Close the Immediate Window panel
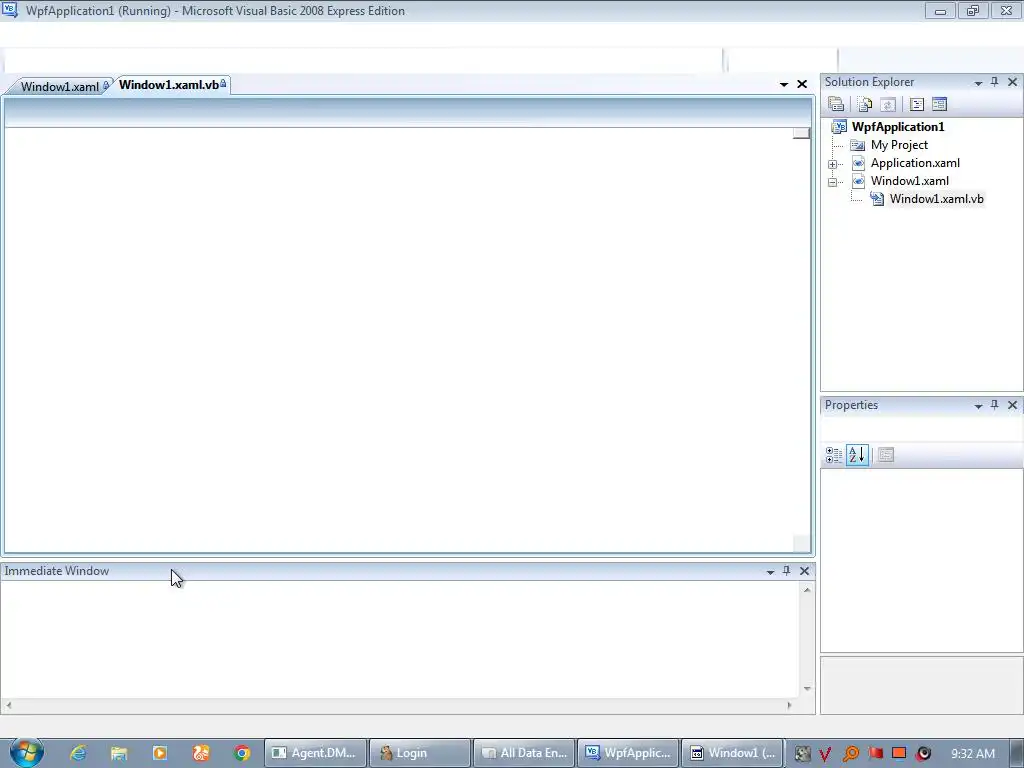 coord(805,571)
